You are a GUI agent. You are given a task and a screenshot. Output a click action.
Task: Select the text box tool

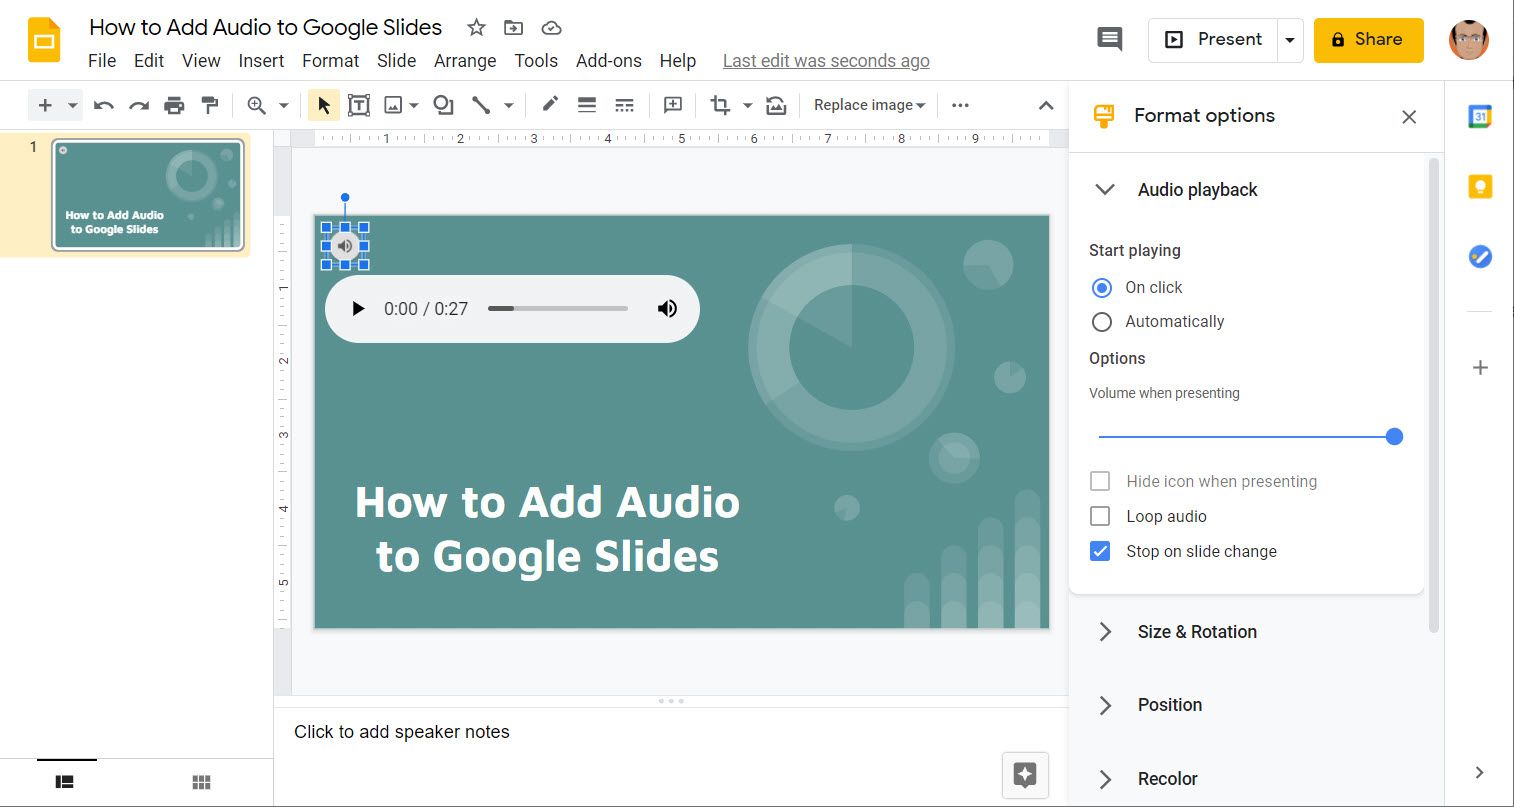pyautogui.click(x=359, y=105)
